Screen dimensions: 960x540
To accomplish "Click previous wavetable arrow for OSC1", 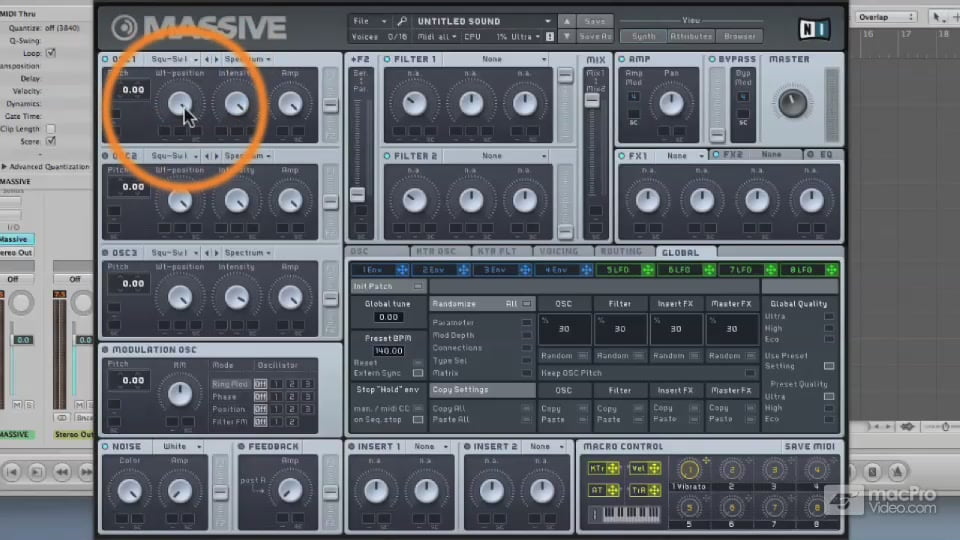I will 207,59.
